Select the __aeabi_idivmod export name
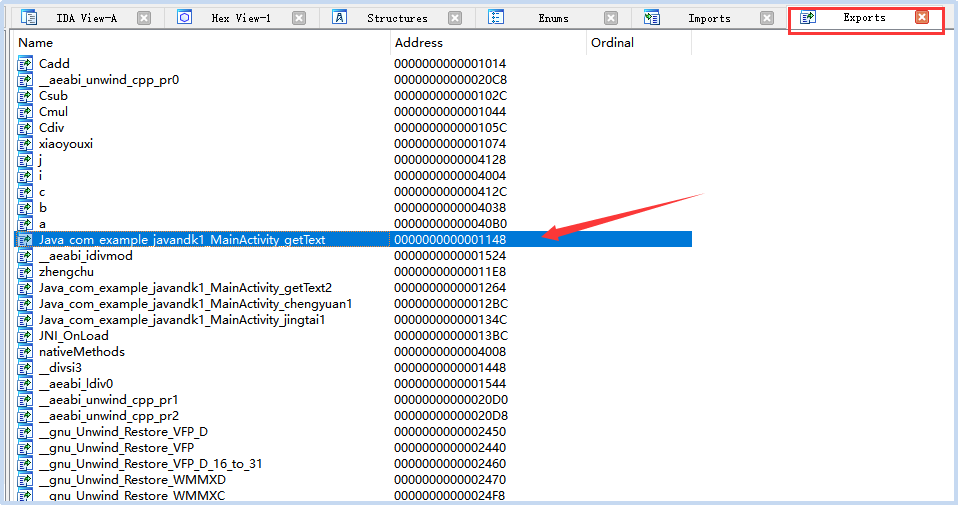 pos(86,256)
